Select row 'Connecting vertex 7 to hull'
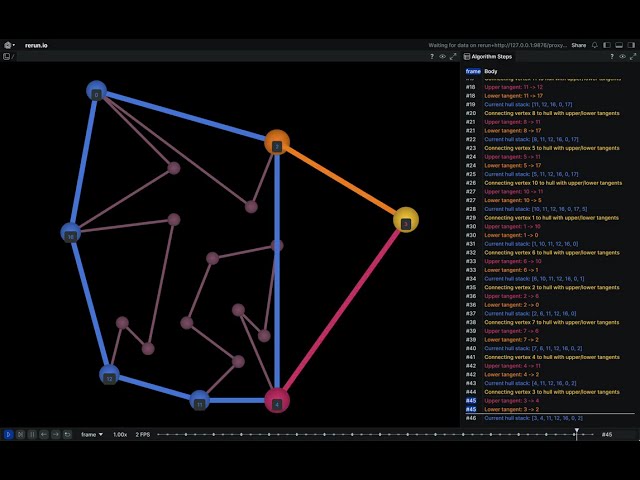 pos(550,322)
